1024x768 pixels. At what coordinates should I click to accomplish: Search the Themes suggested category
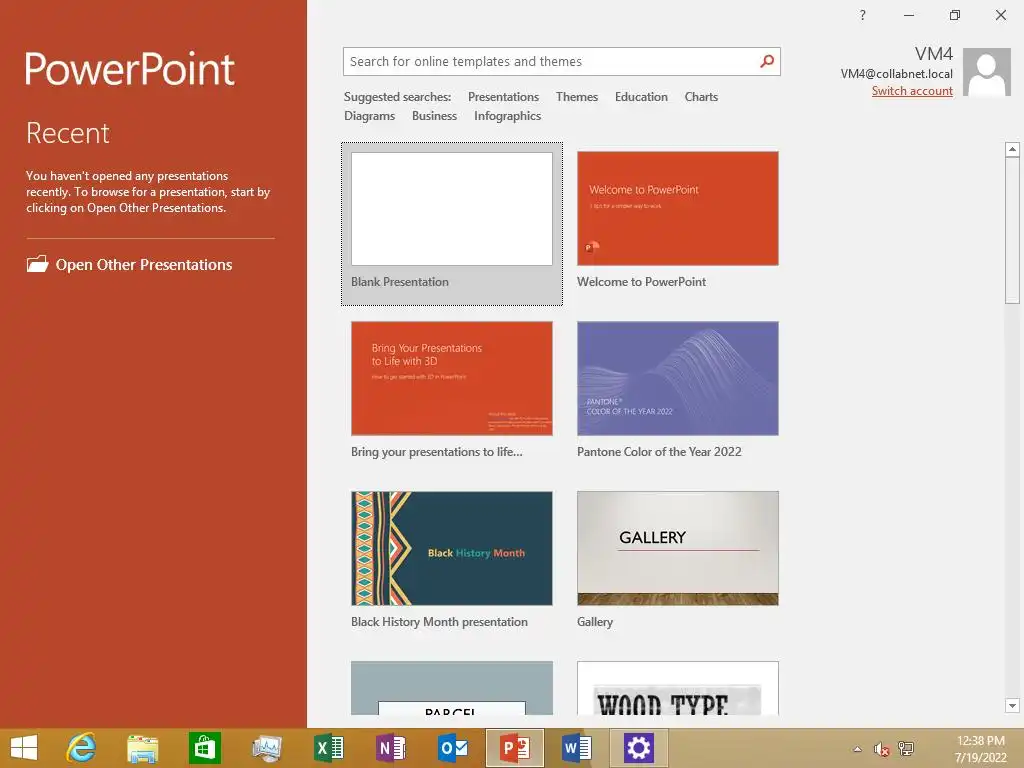point(577,97)
